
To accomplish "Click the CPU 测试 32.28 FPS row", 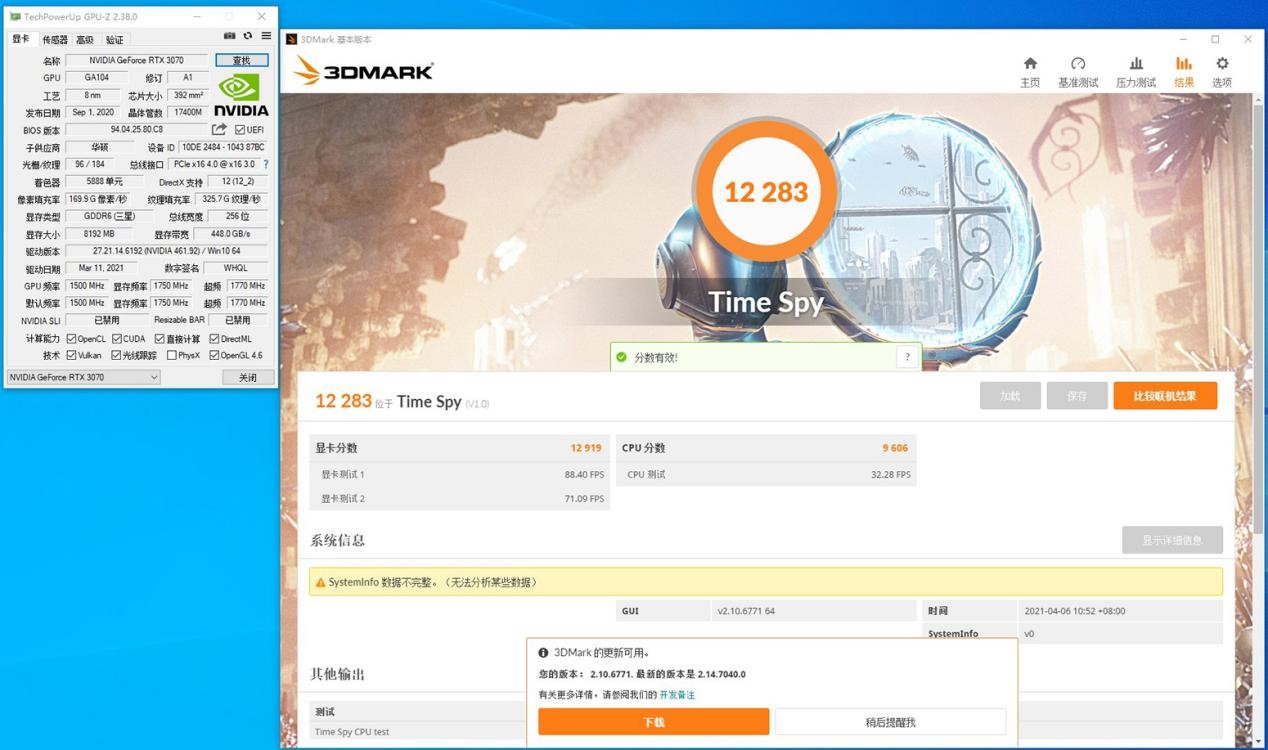I will click(x=766, y=474).
